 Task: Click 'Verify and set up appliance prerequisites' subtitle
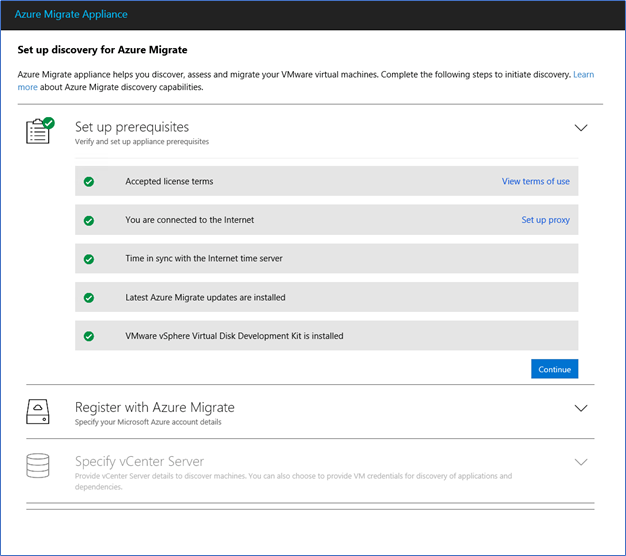tap(142, 141)
